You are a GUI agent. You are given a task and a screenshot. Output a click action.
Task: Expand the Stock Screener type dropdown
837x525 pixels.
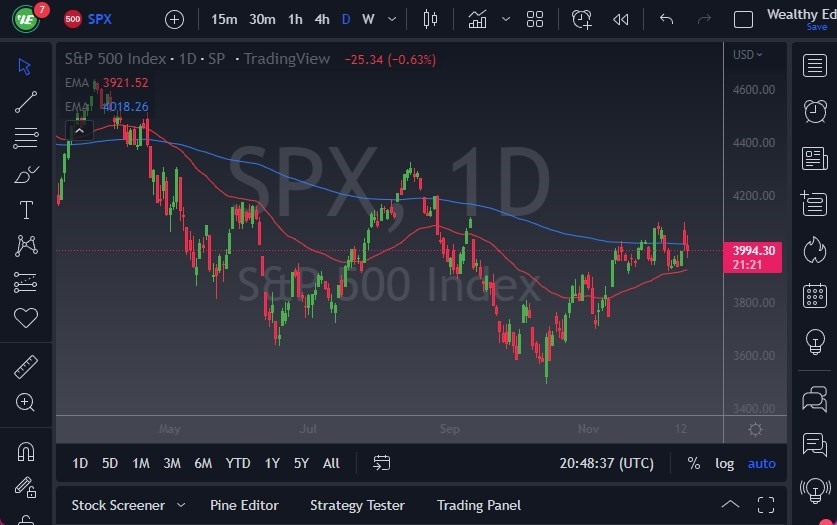point(181,505)
